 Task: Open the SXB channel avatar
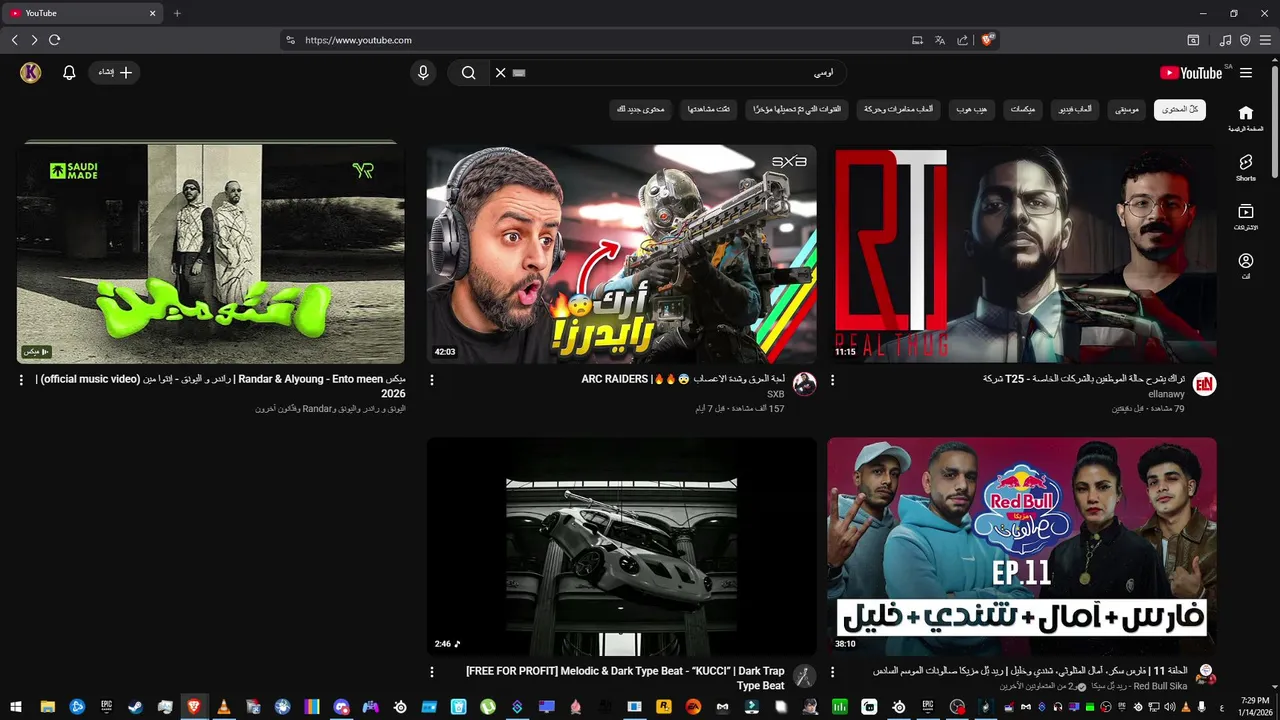(x=804, y=384)
